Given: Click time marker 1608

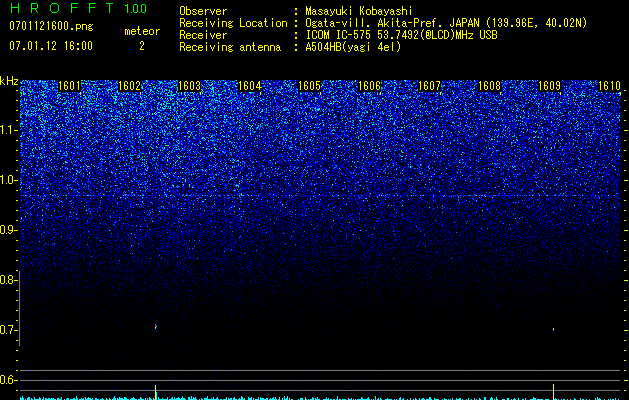Looking at the screenshot, I should (490, 86).
